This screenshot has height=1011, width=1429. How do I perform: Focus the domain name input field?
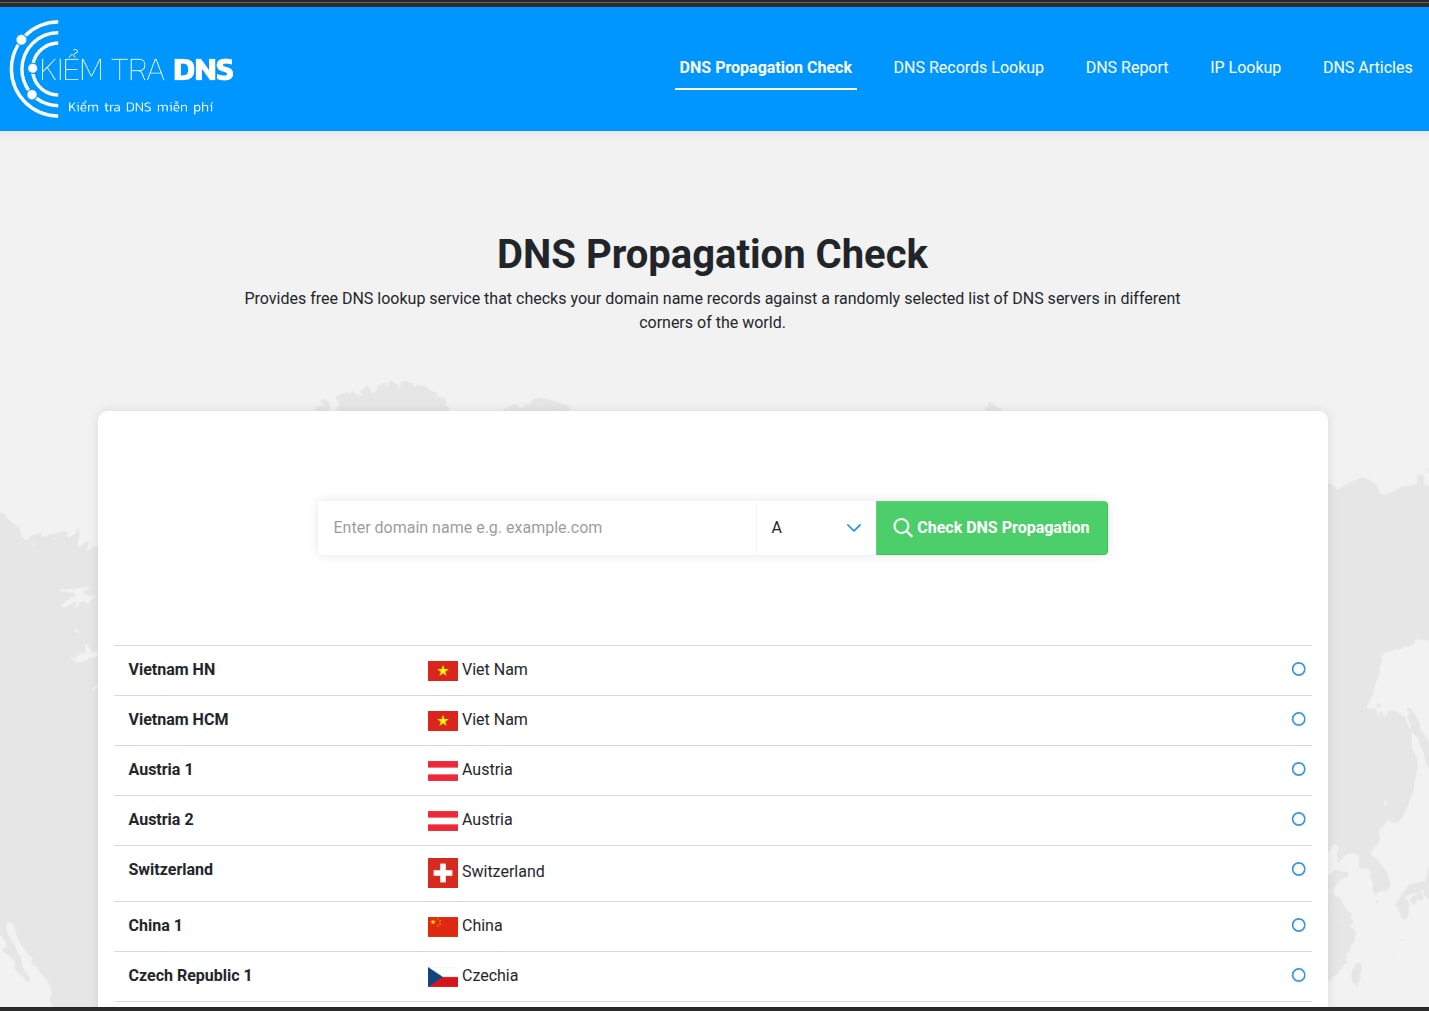click(x=536, y=528)
